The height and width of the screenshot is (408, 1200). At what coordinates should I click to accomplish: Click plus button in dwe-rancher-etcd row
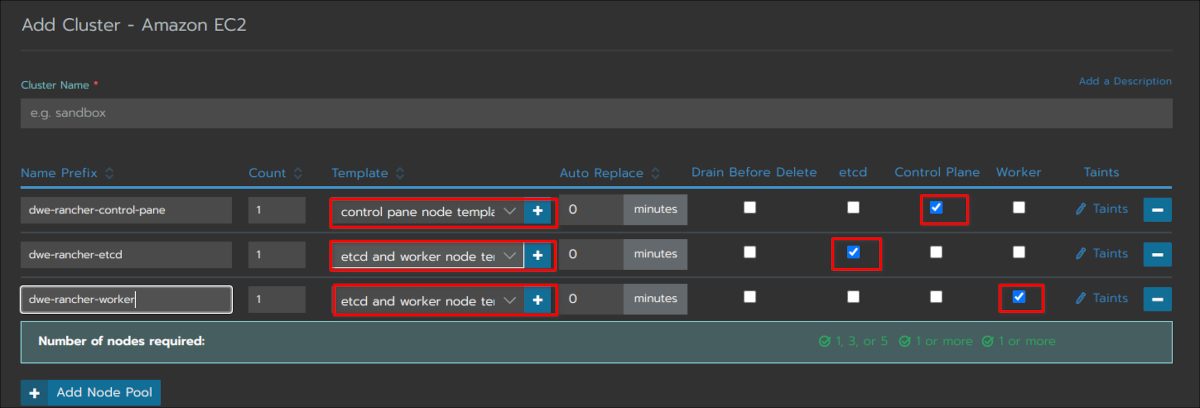[537, 256]
